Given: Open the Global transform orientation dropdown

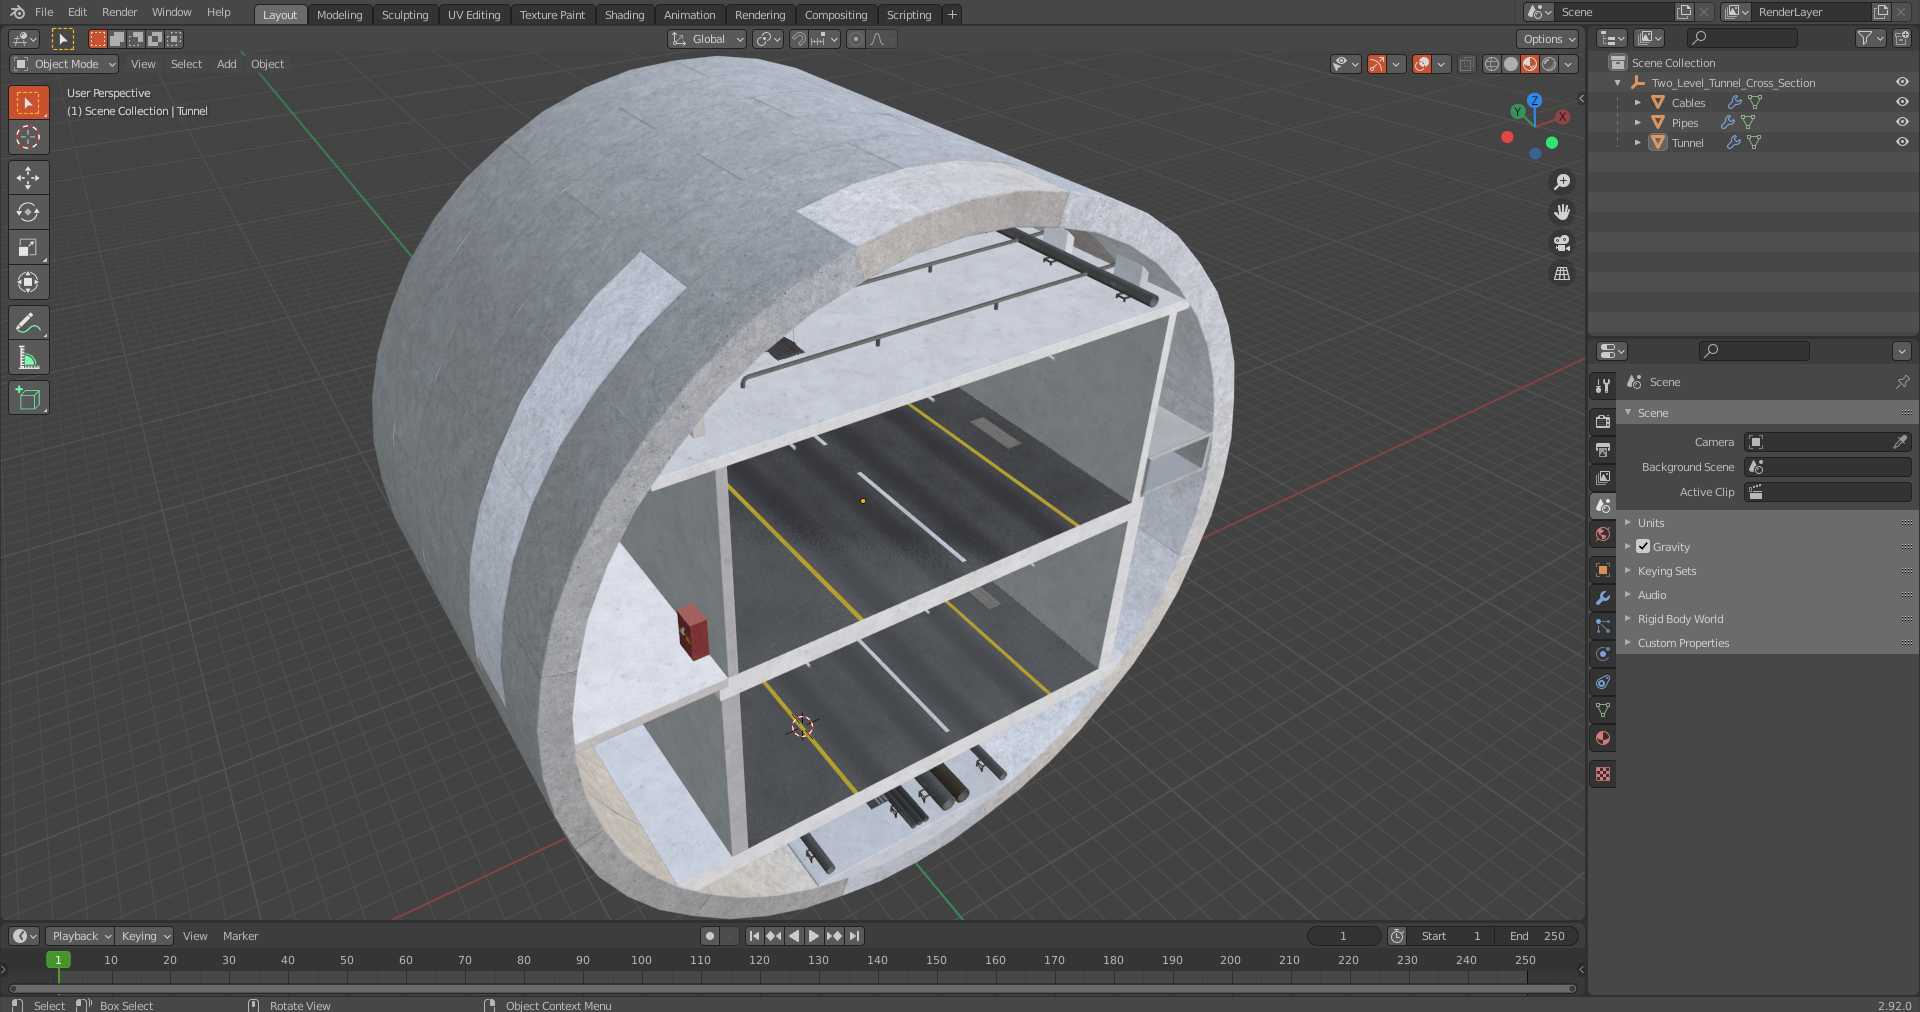Looking at the screenshot, I should 707,39.
